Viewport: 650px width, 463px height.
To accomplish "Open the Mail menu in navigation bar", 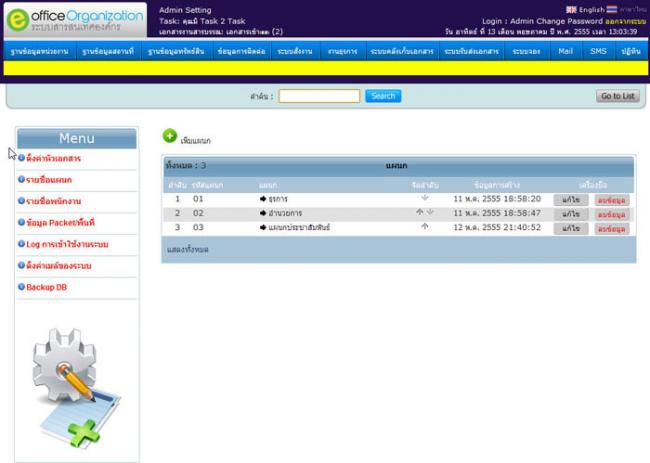I will 565,51.
